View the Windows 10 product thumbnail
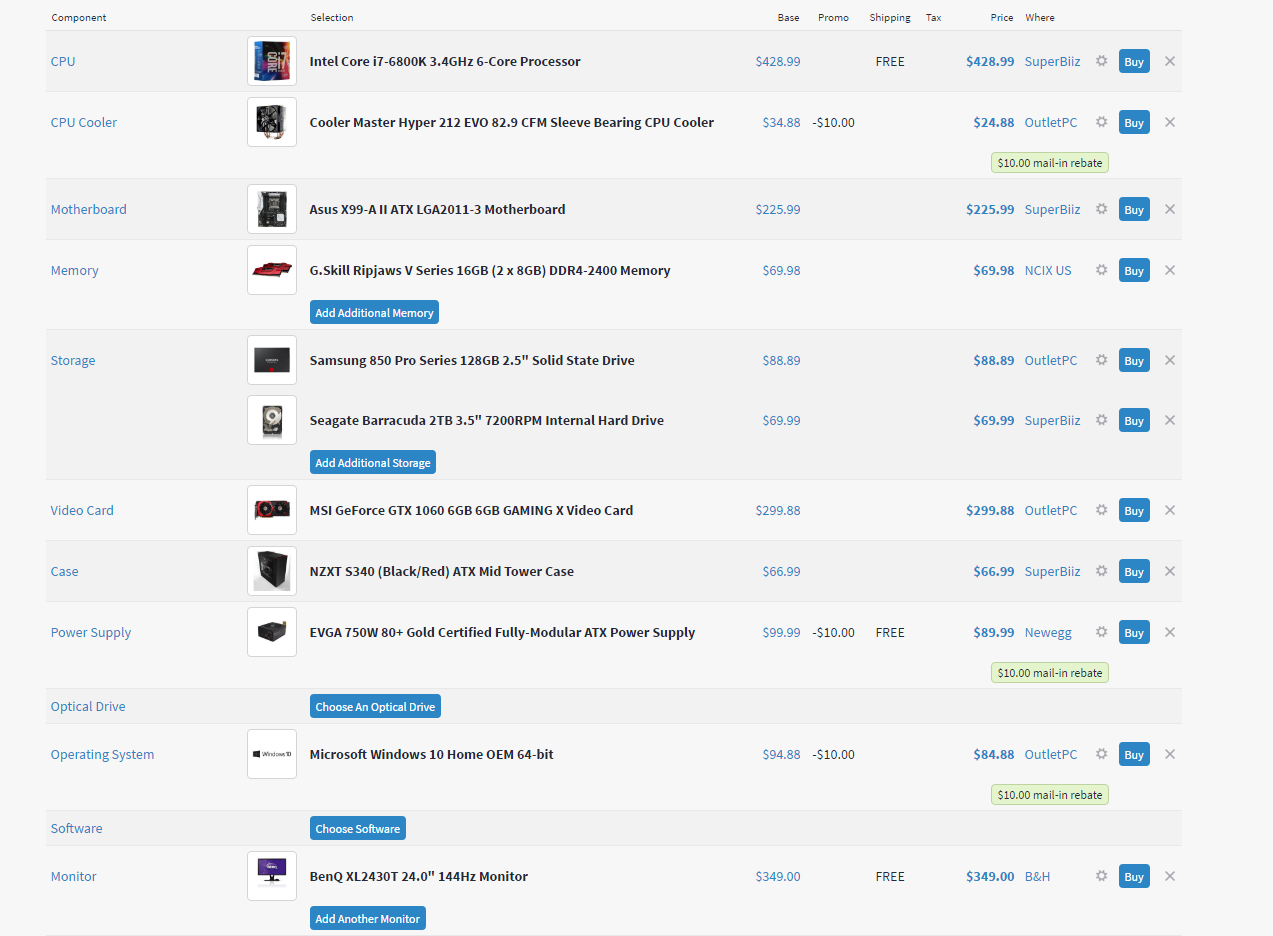This screenshot has height=936, width=1273. 272,754
